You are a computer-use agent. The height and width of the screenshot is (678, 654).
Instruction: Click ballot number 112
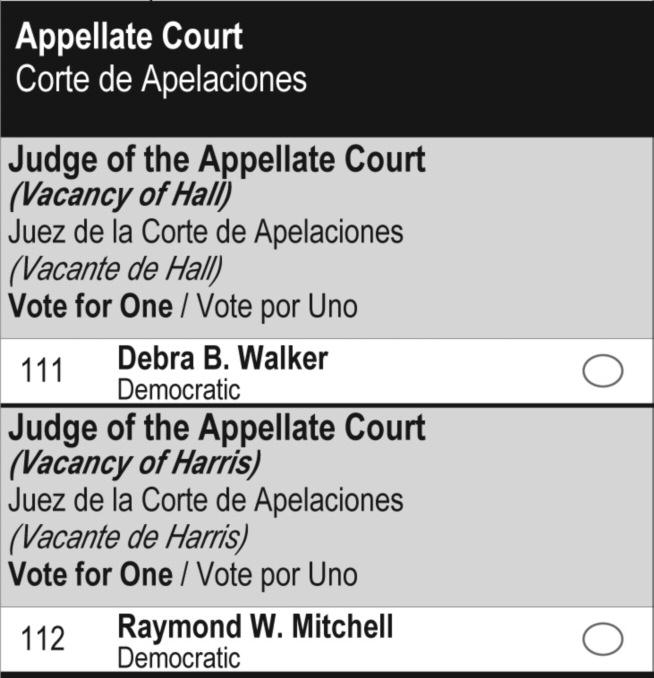pyautogui.click(x=42, y=640)
